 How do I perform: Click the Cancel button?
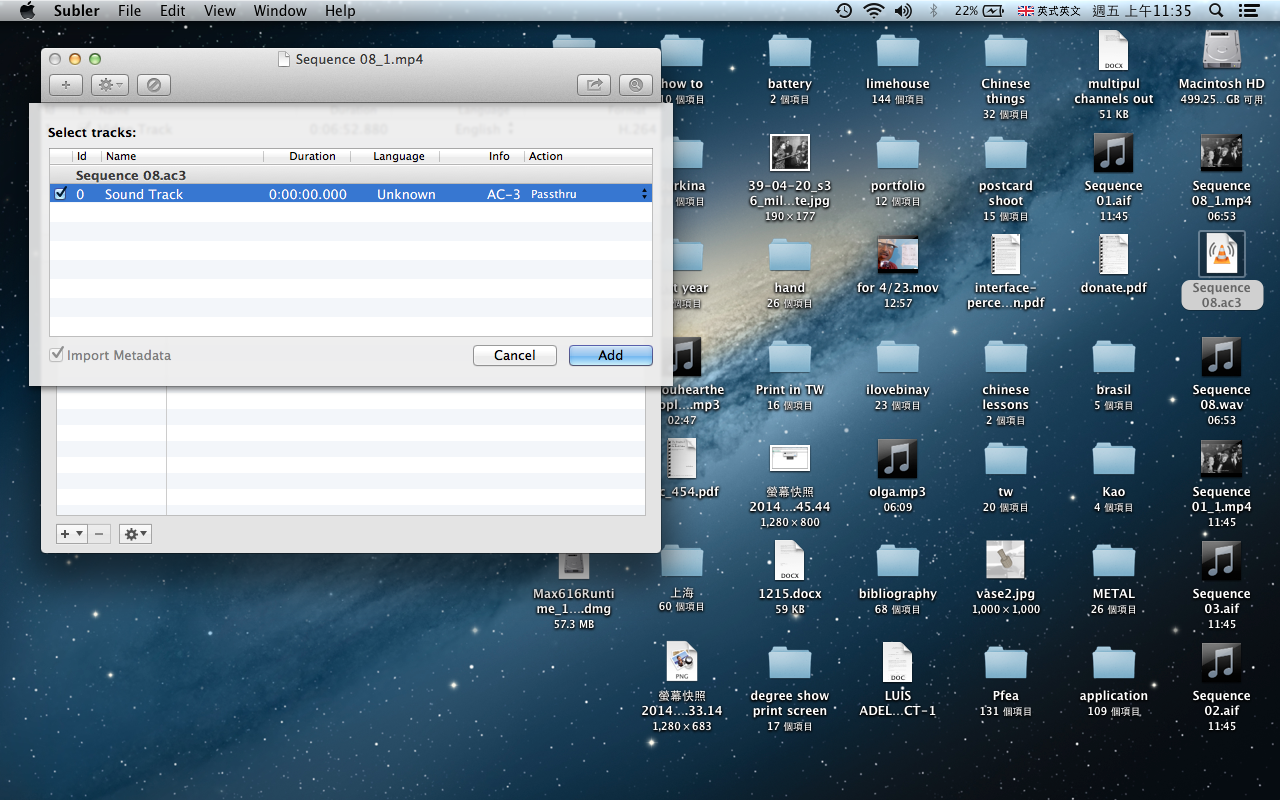click(x=514, y=355)
